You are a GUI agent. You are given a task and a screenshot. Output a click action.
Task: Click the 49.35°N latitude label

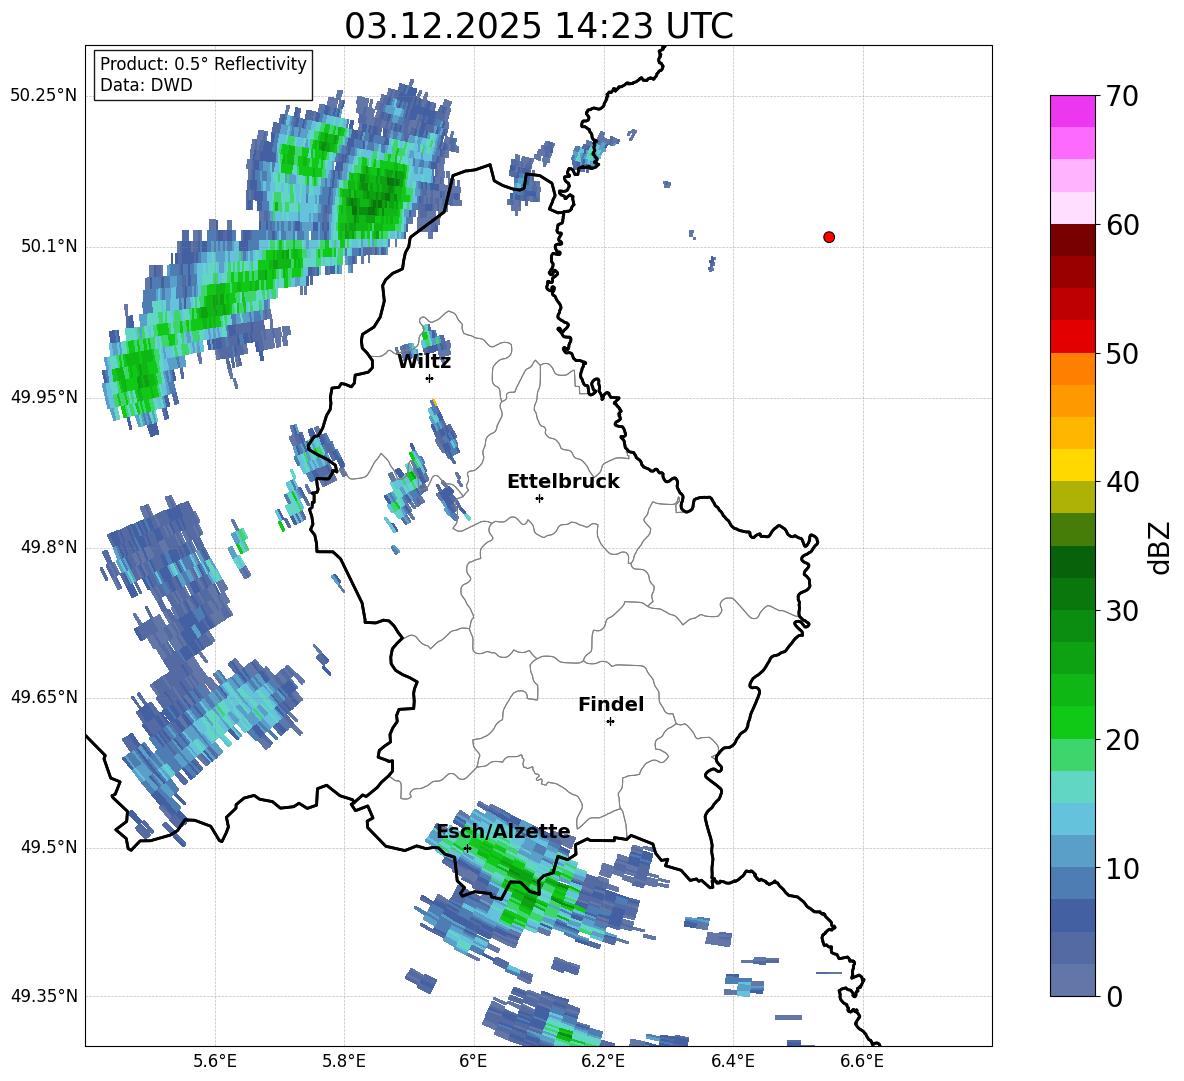point(44,996)
